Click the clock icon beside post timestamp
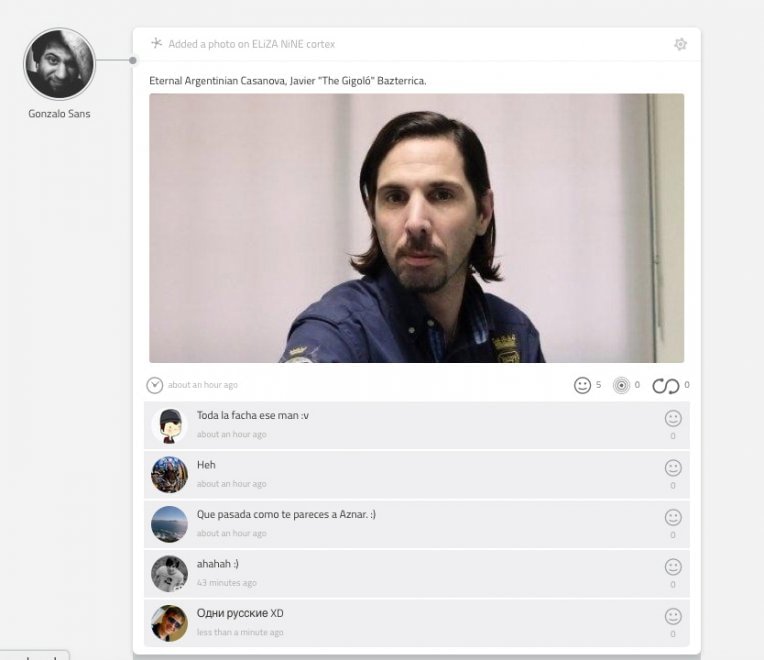 click(x=154, y=385)
